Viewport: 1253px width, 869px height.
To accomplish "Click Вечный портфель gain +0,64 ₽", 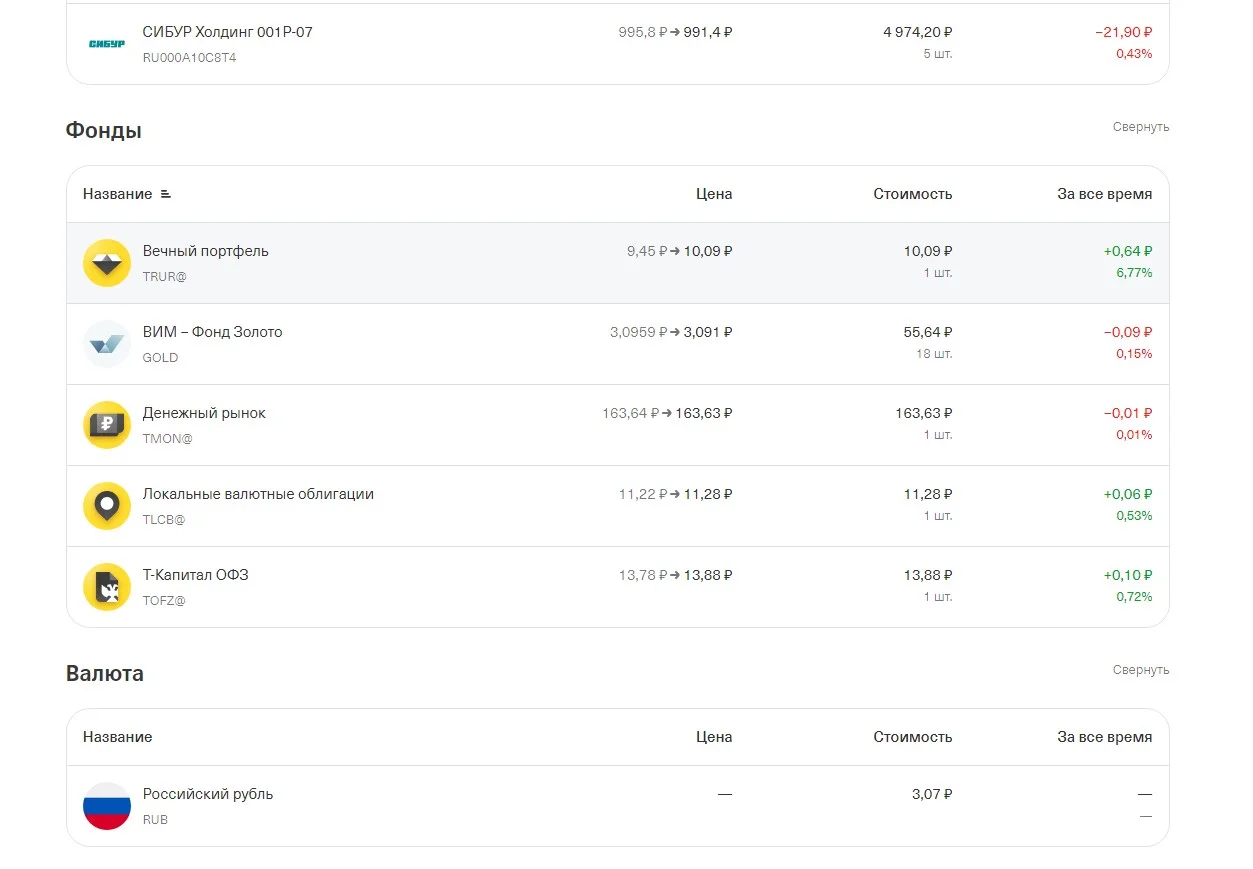I will (1128, 251).
